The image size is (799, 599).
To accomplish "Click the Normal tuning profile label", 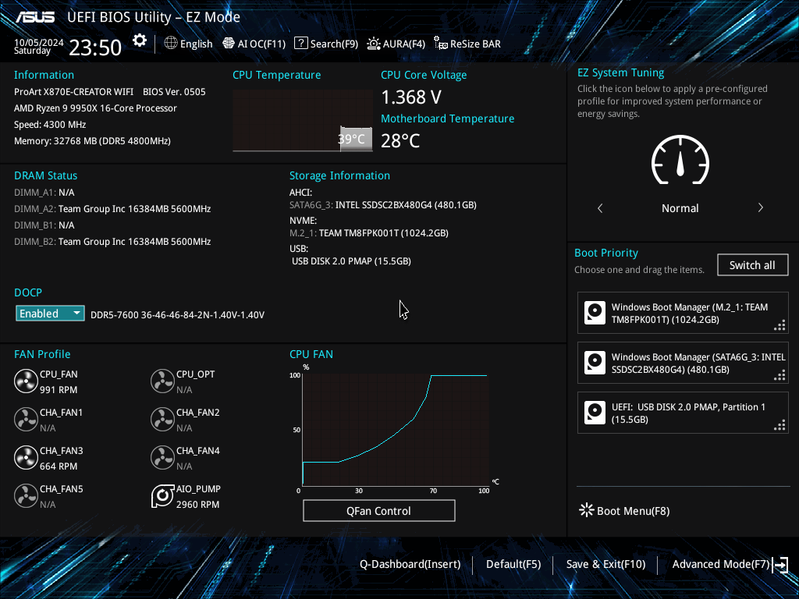I will 680,208.
